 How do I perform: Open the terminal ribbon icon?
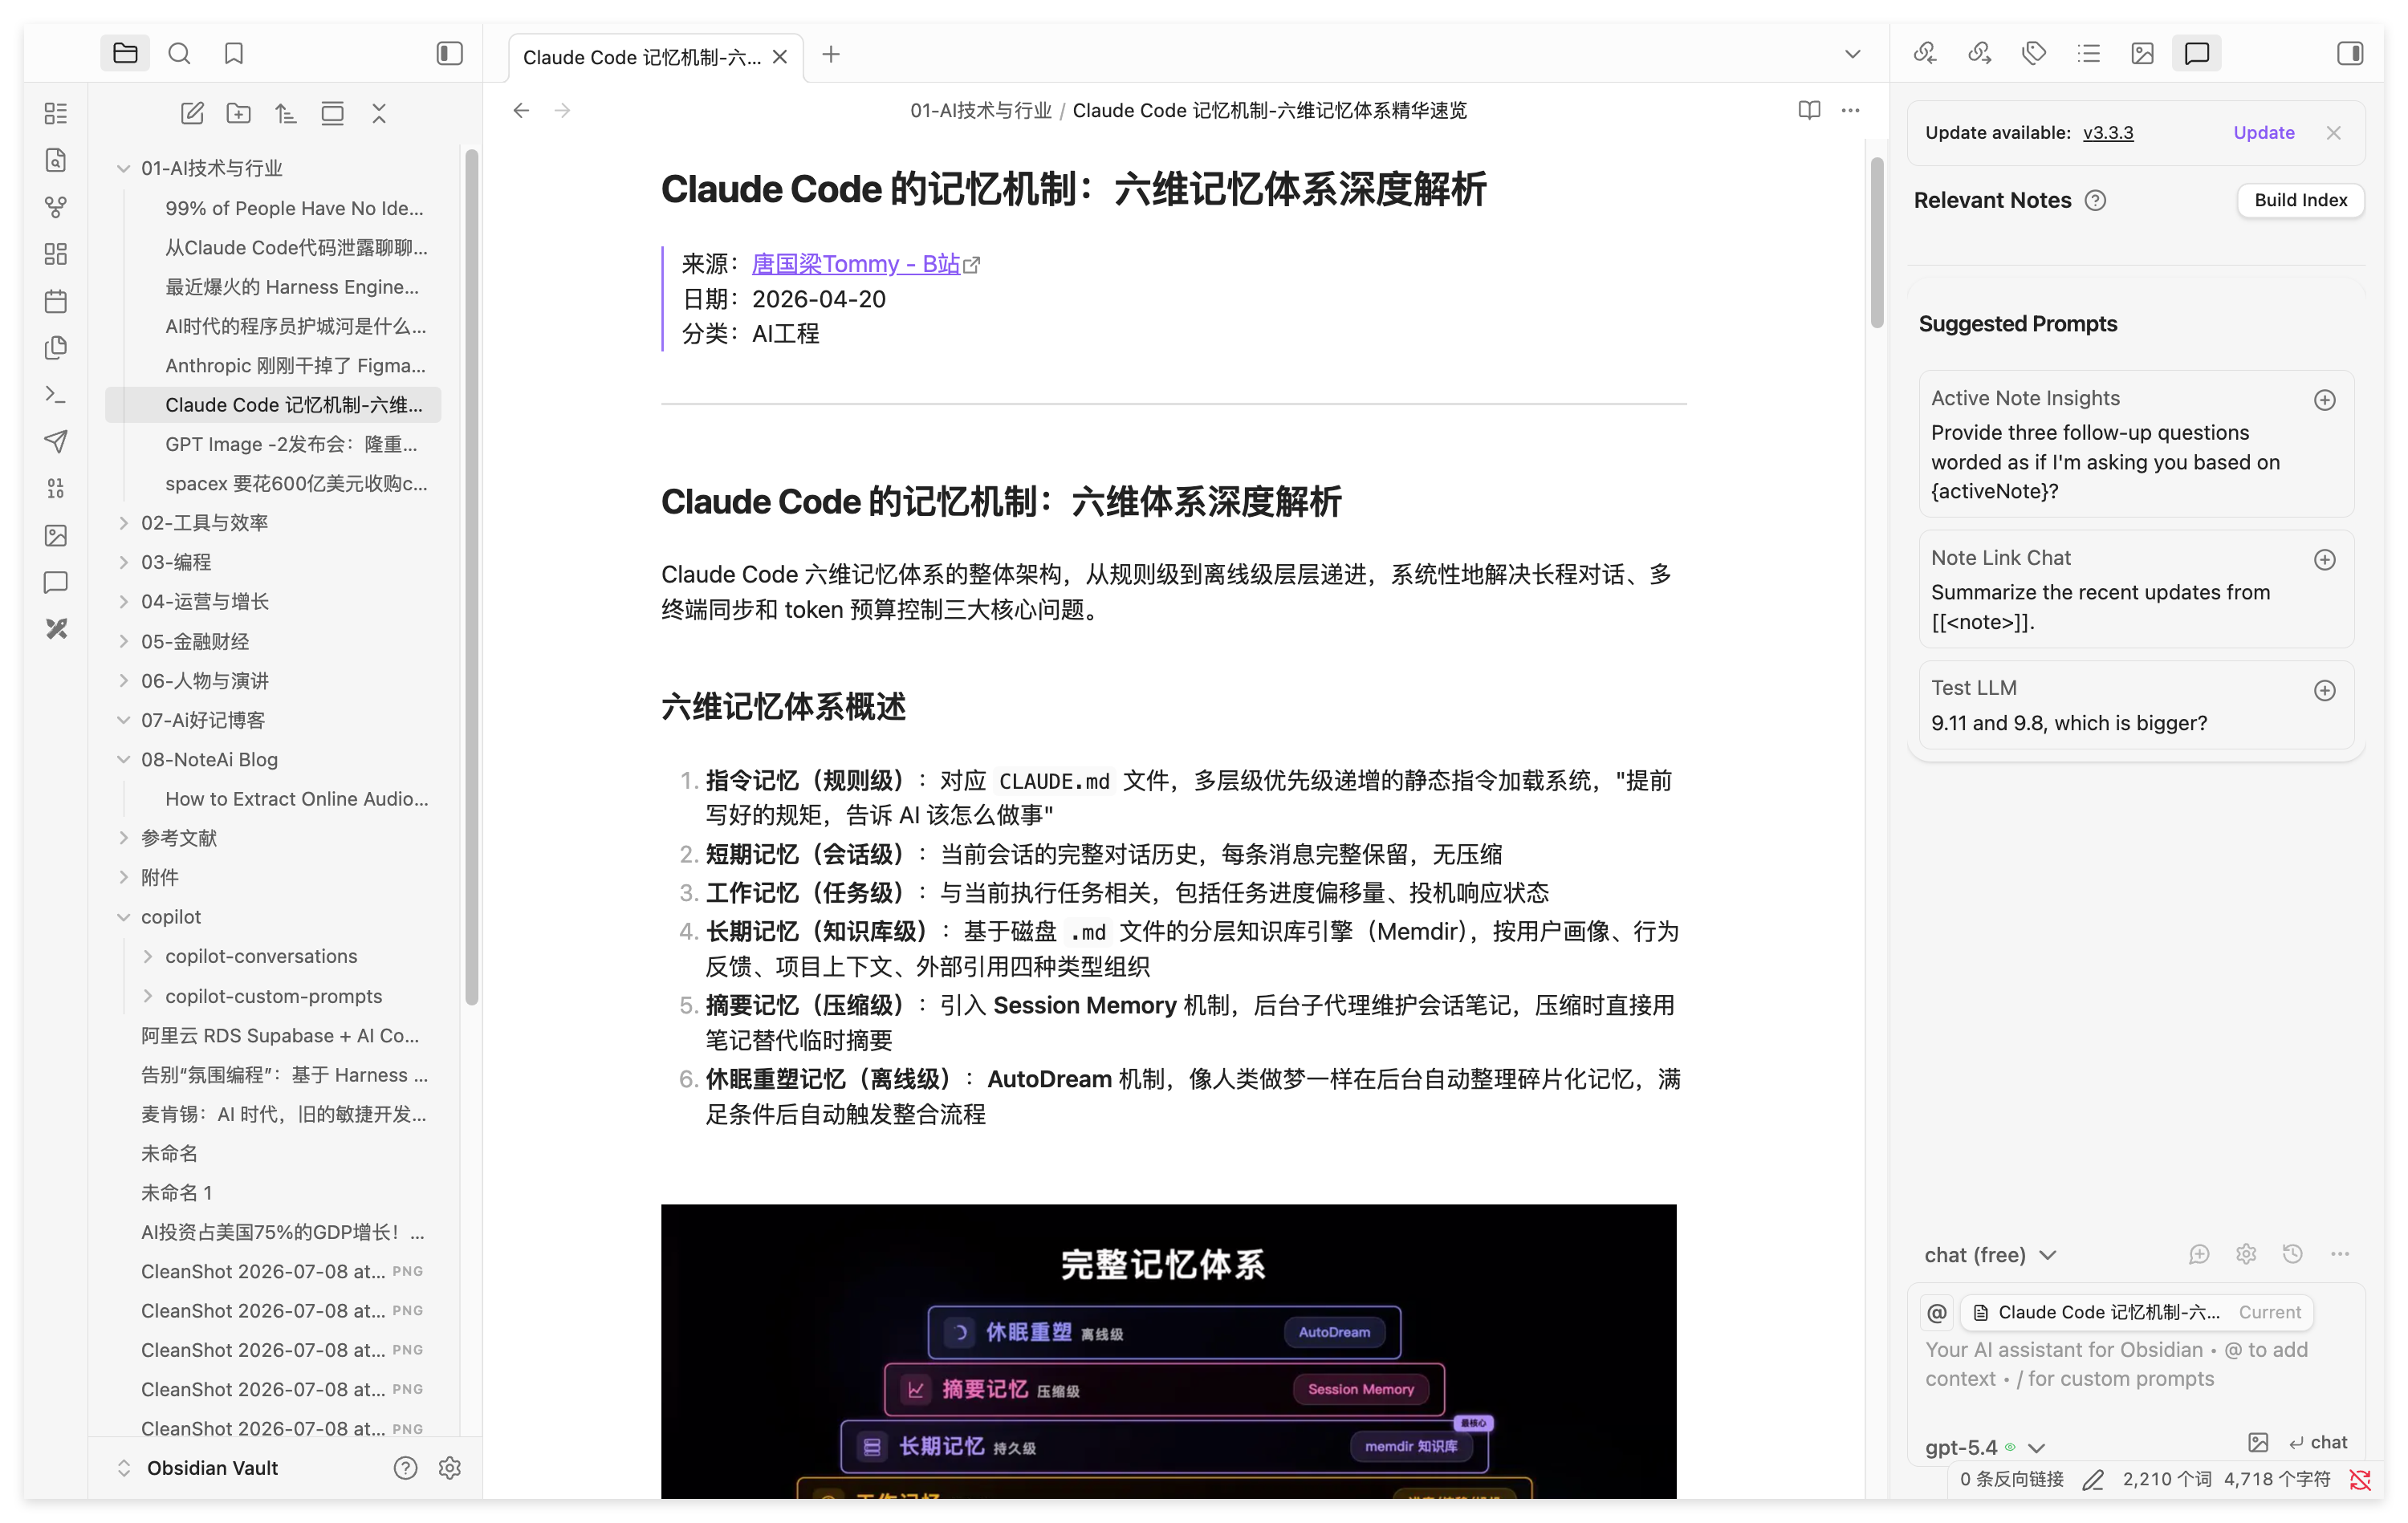coord(56,395)
